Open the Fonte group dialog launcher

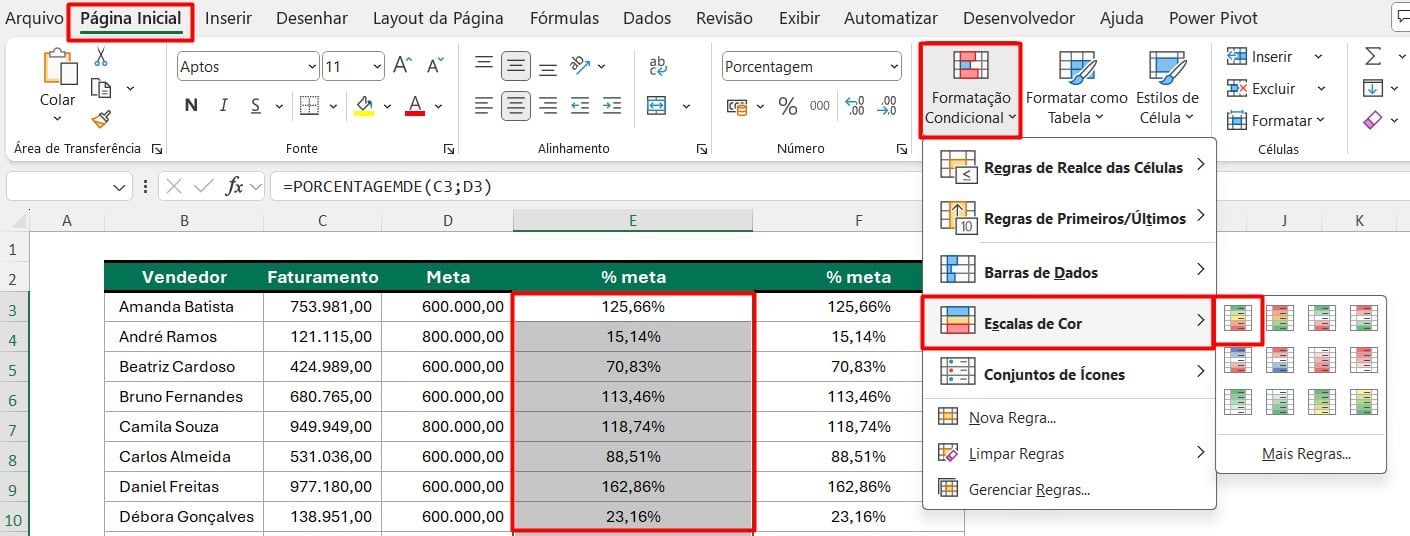click(x=448, y=149)
